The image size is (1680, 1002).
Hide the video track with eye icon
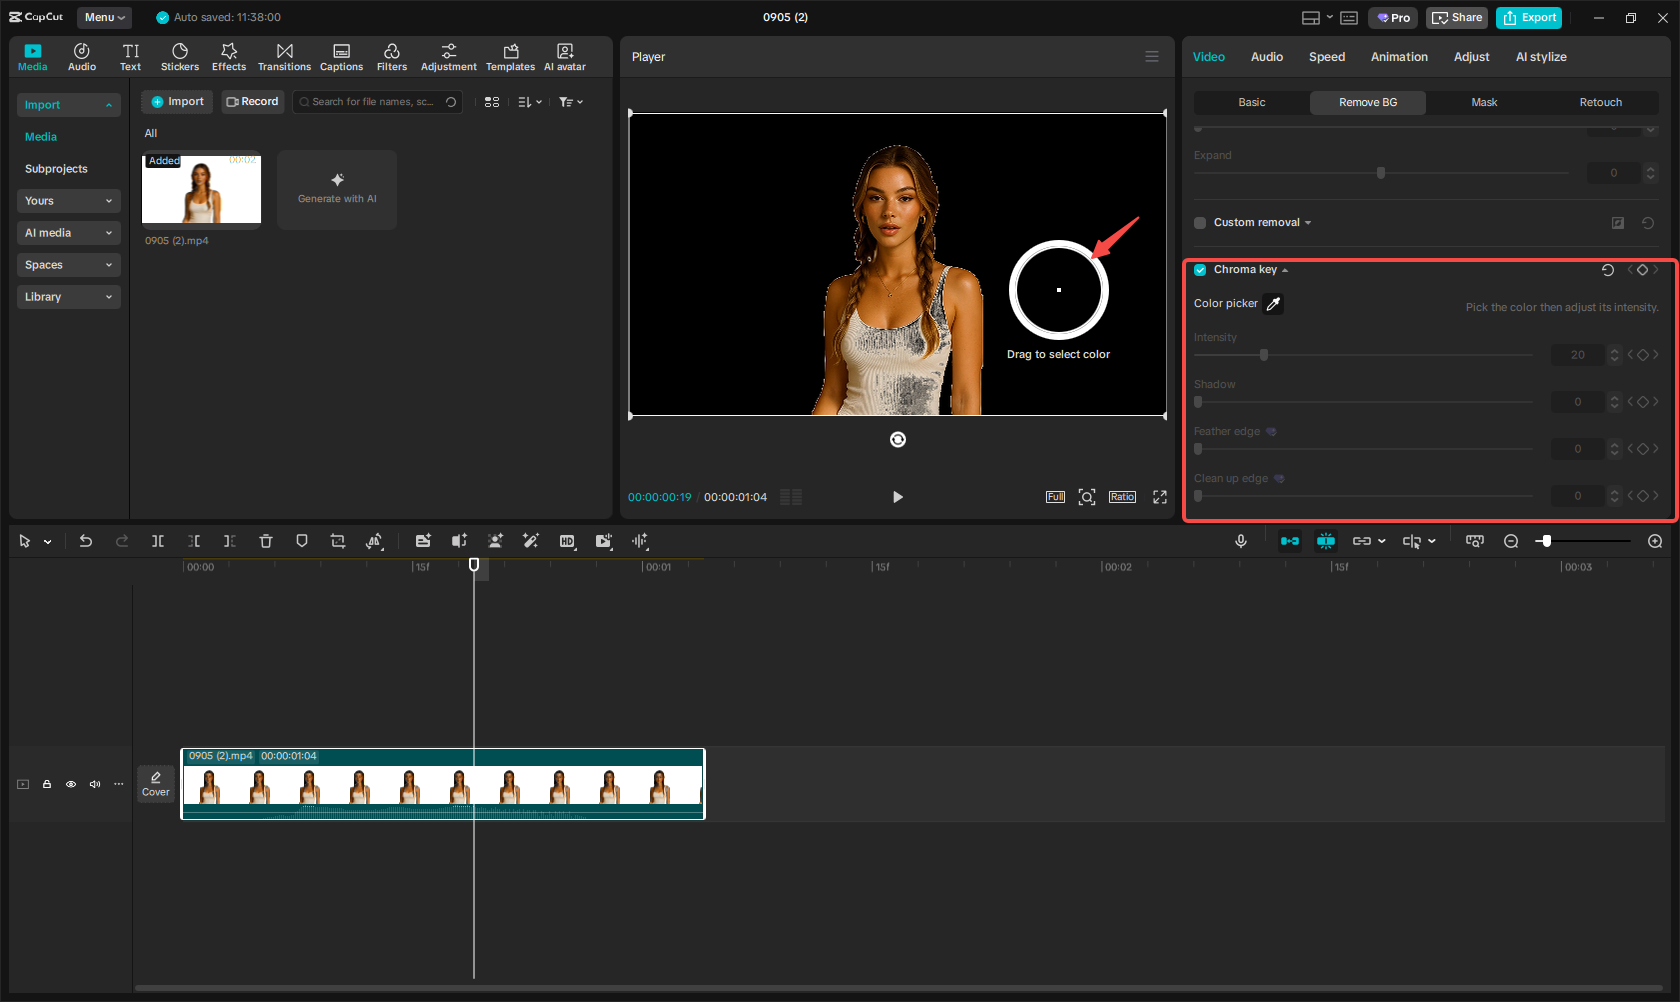tap(71, 784)
